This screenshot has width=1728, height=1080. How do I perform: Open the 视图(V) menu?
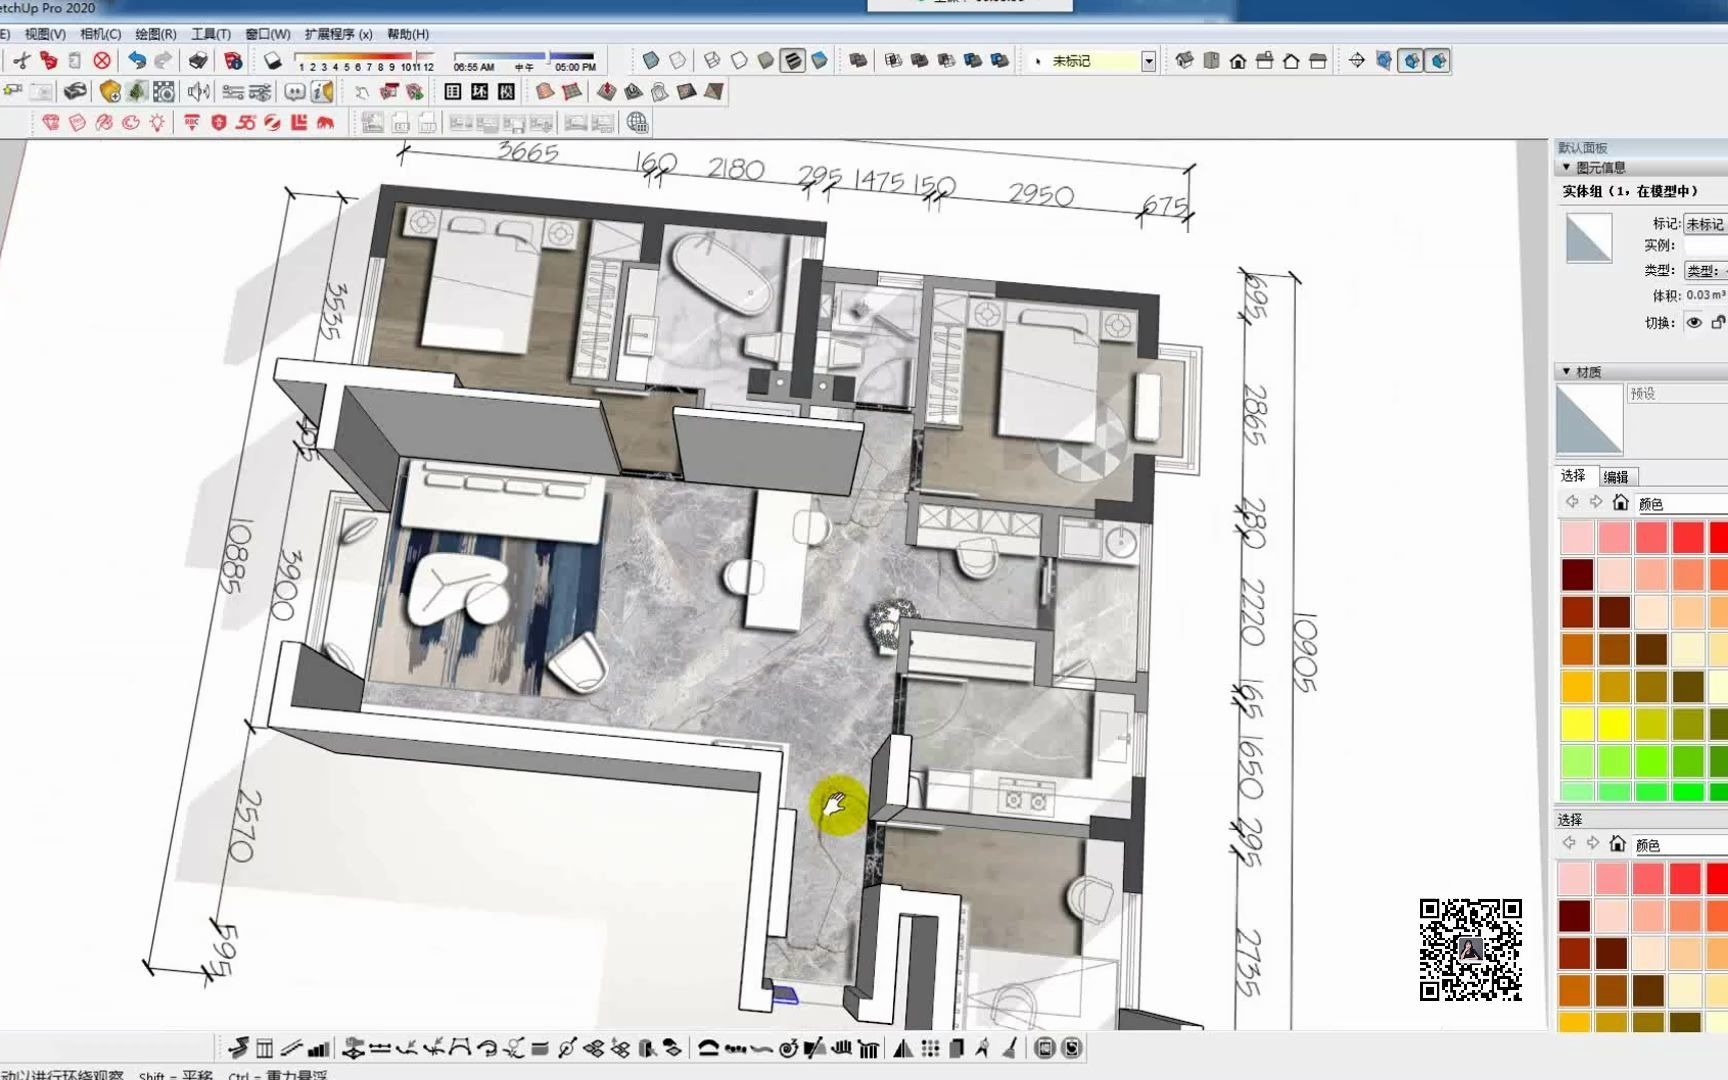45,34
